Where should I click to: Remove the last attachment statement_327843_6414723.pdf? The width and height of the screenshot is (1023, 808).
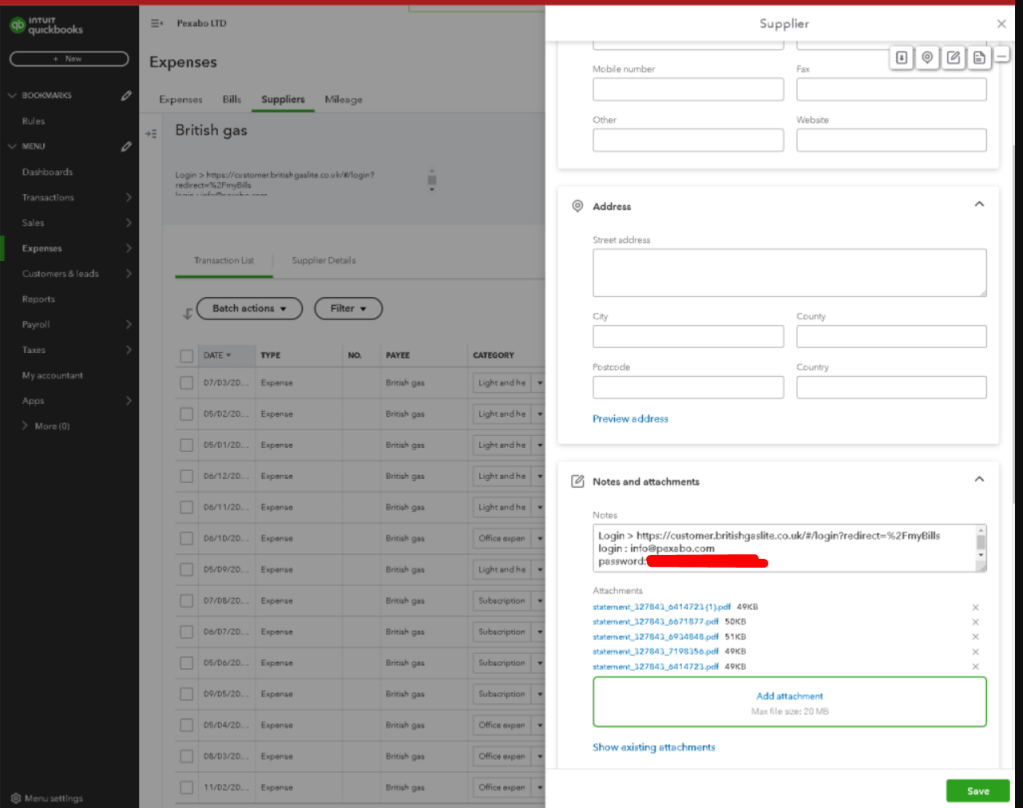pos(975,666)
